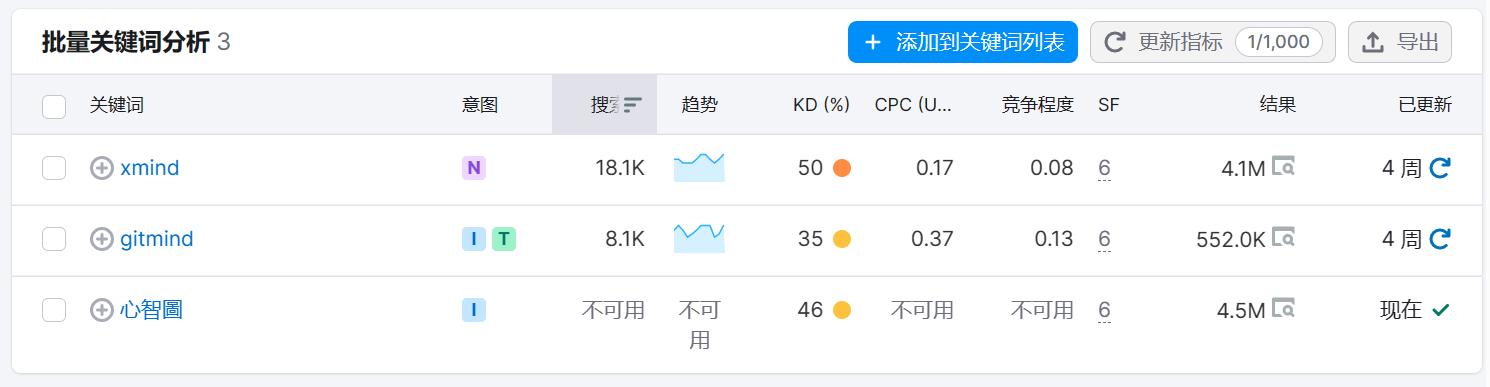The width and height of the screenshot is (1490, 387).
Task: Tick the select-all checkbox in header
Action: pyautogui.click(x=54, y=106)
